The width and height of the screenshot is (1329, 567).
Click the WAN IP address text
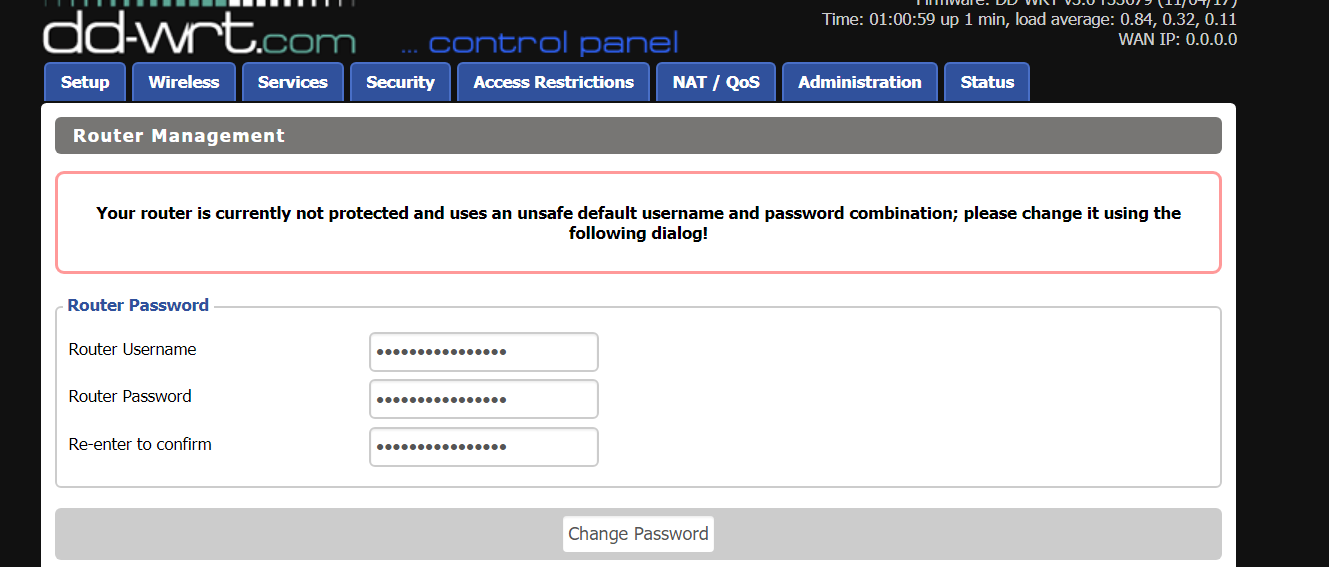point(1177,40)
